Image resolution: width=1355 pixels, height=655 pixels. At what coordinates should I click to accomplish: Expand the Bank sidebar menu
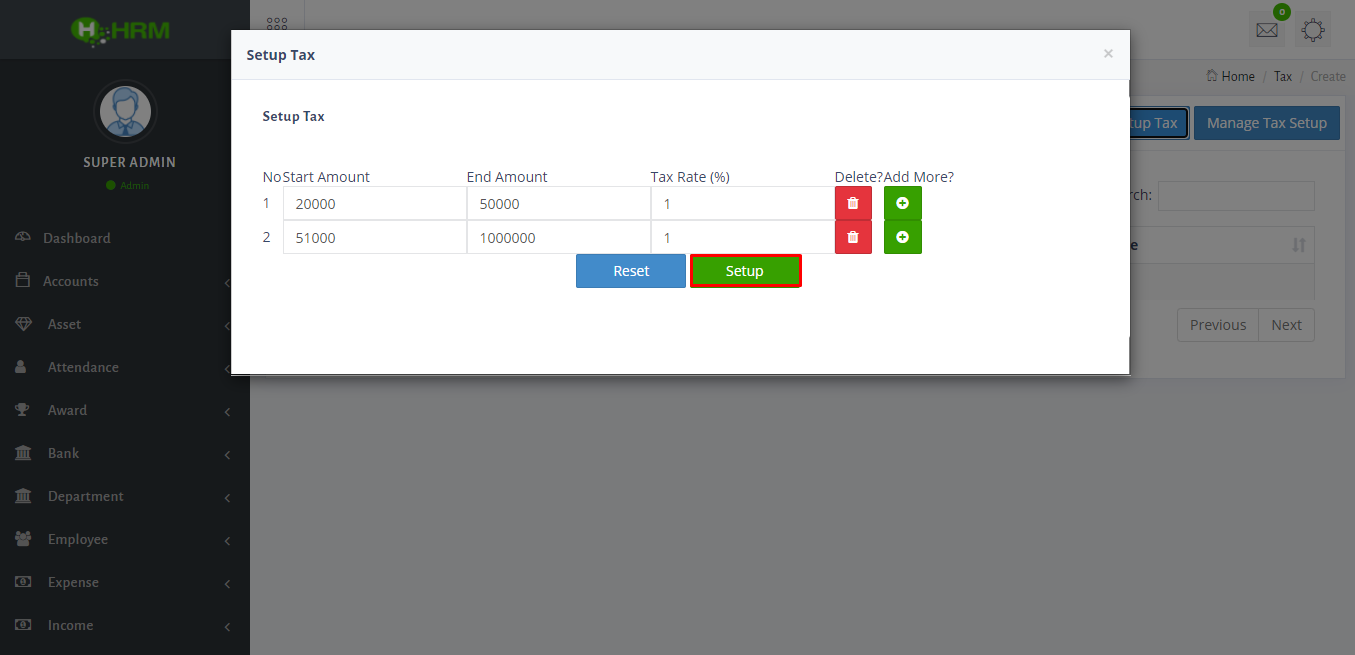pyautogui.click(x=63, y=453)
